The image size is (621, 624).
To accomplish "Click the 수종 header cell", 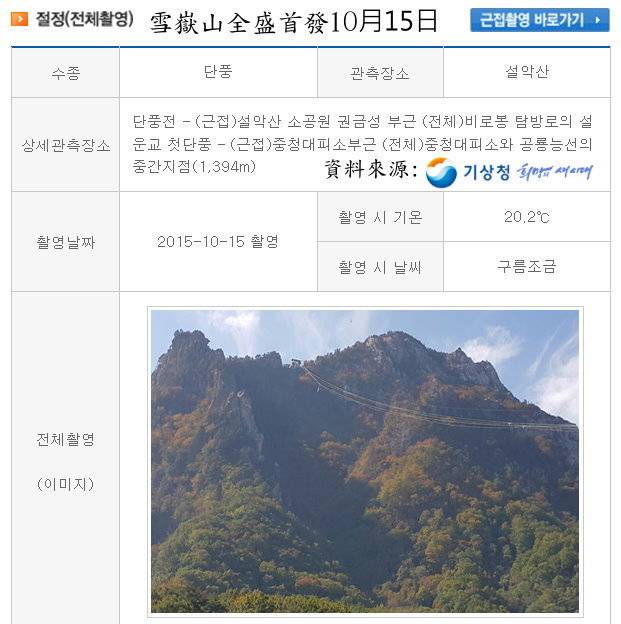I will [x=66, y=72].
